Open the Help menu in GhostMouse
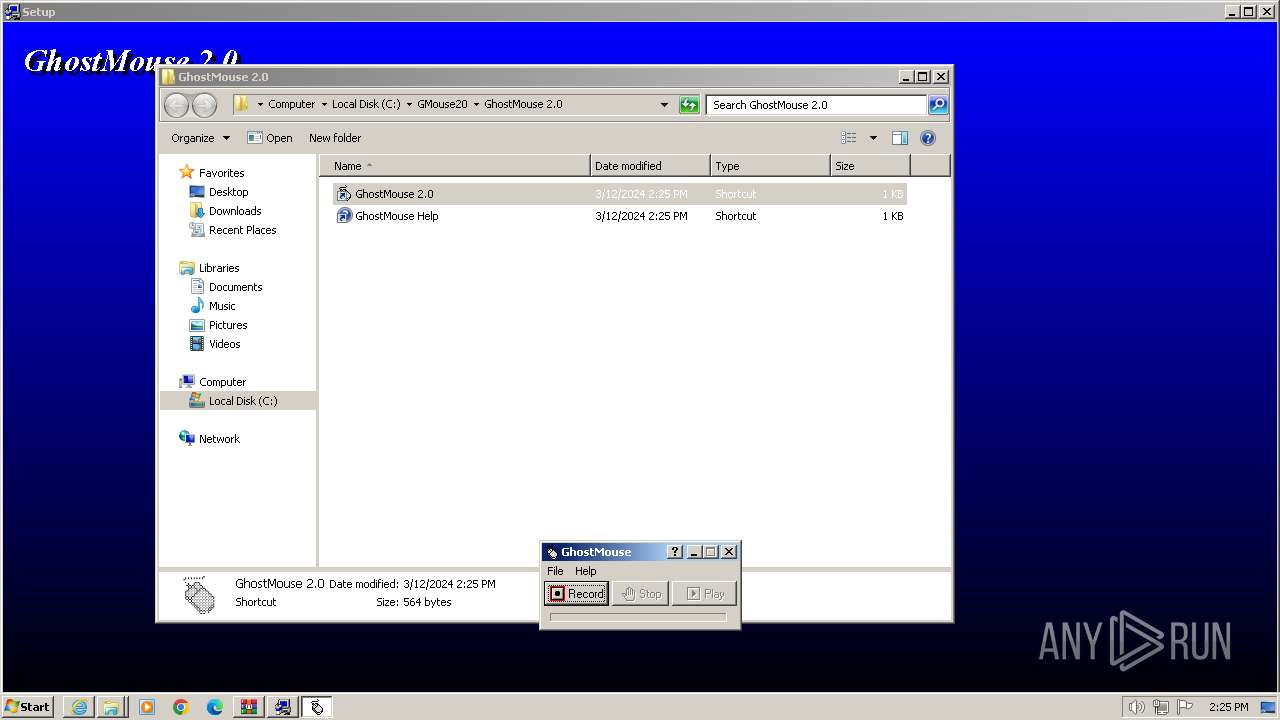Screen dimensions: 1280x720 point(585,571)
